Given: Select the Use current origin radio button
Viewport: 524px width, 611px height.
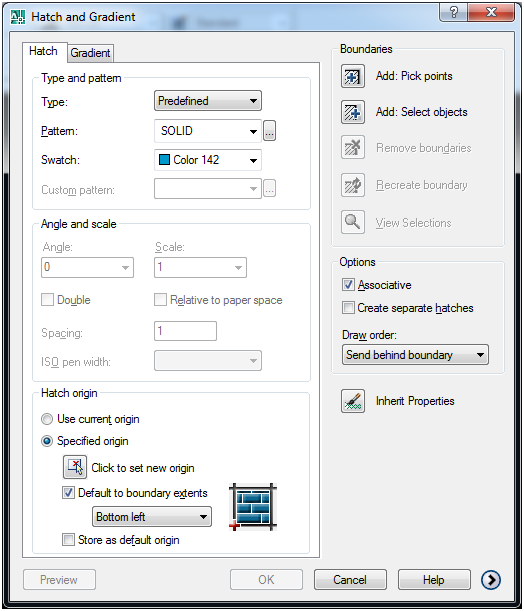Looking at the screenshot, I should pos(47,419).
